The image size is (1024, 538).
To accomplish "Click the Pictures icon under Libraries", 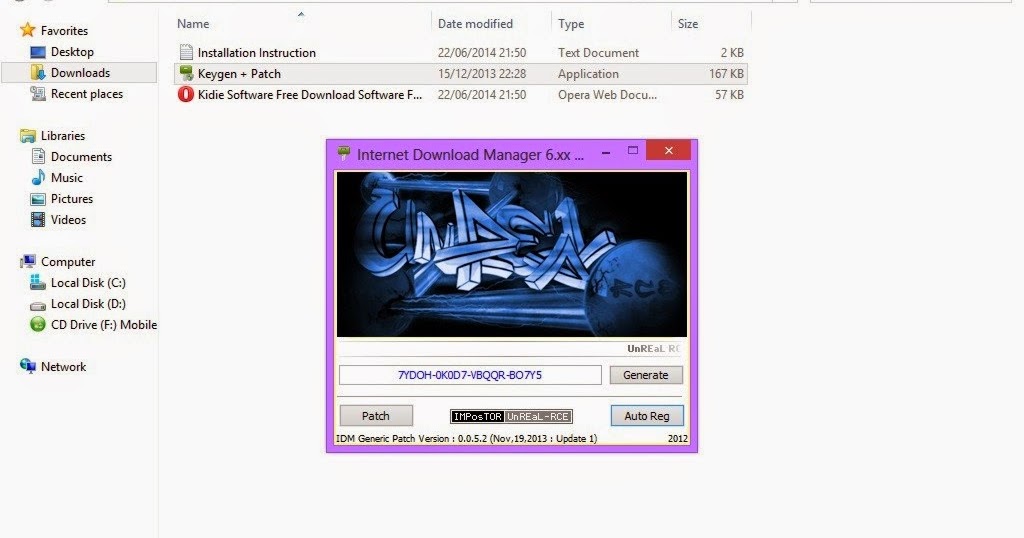I will [x=38, y=198].
